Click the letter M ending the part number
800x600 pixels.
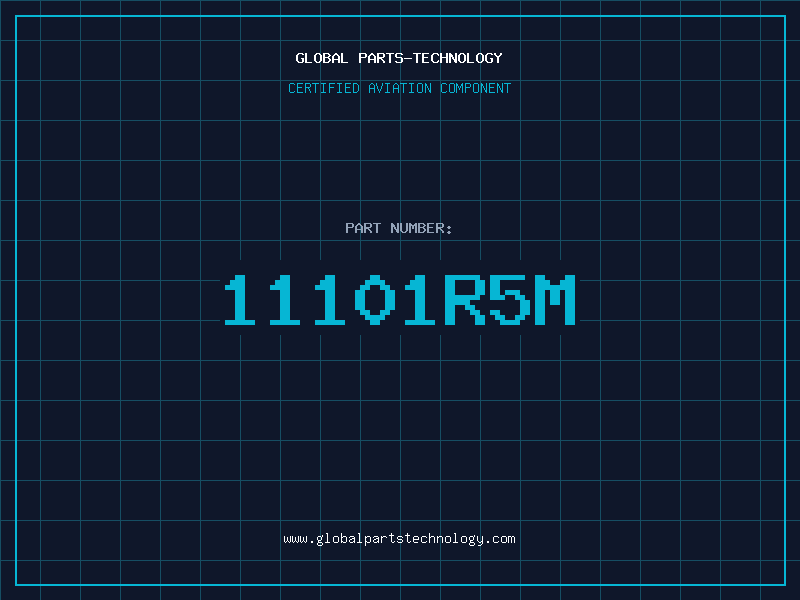(x=555, y=299)
